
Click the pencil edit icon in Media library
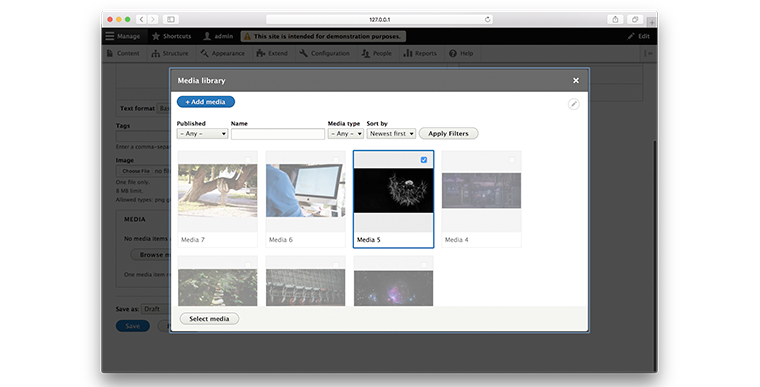pos(573,104)
